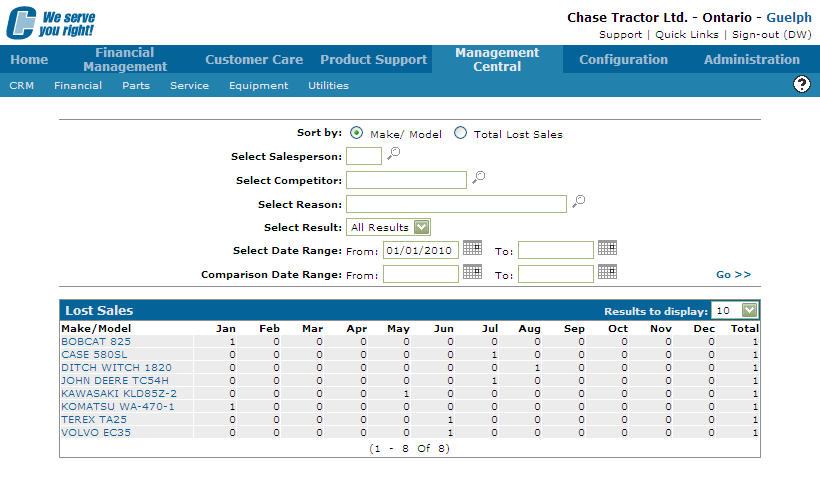Viewport: 820px width, 479px height.
Task: Search competitor with magnifier icon
Action: coord(479,177)
